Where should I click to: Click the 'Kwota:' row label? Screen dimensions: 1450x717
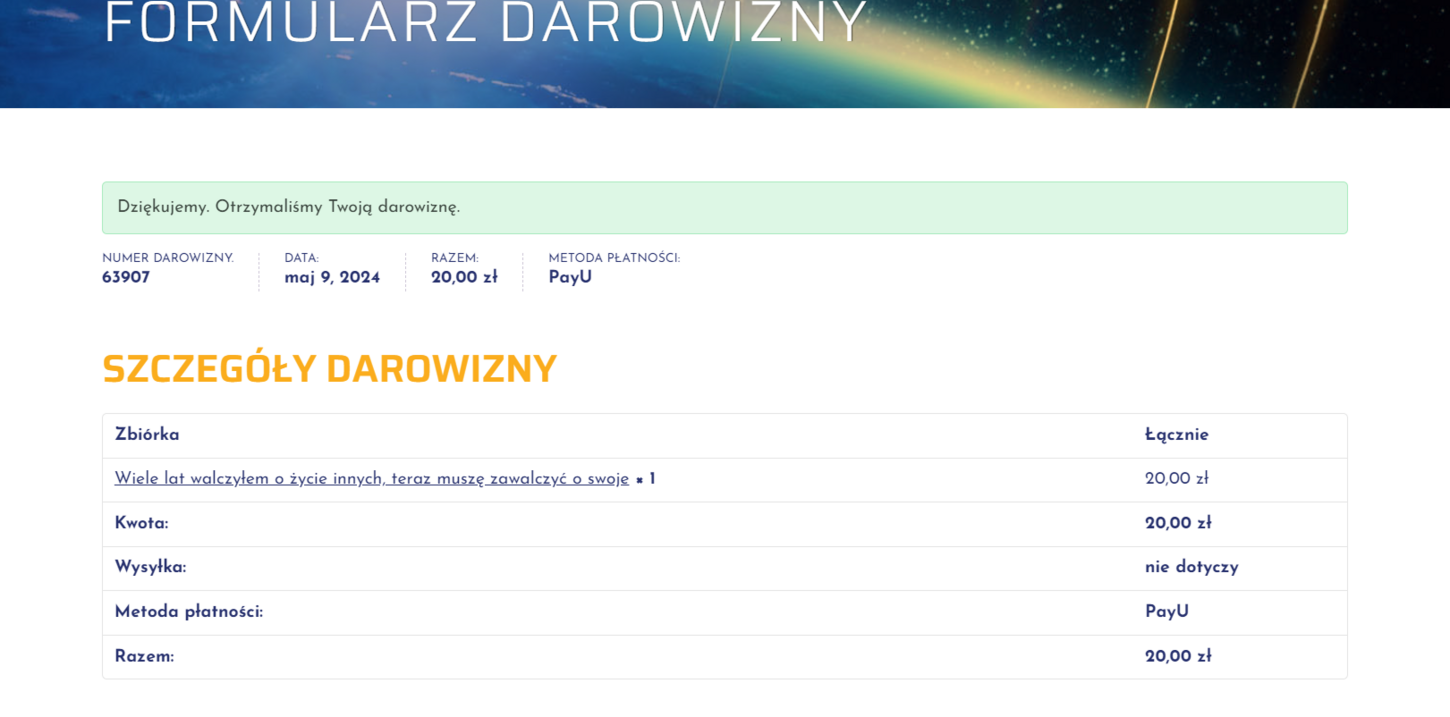tap(141, 524)
